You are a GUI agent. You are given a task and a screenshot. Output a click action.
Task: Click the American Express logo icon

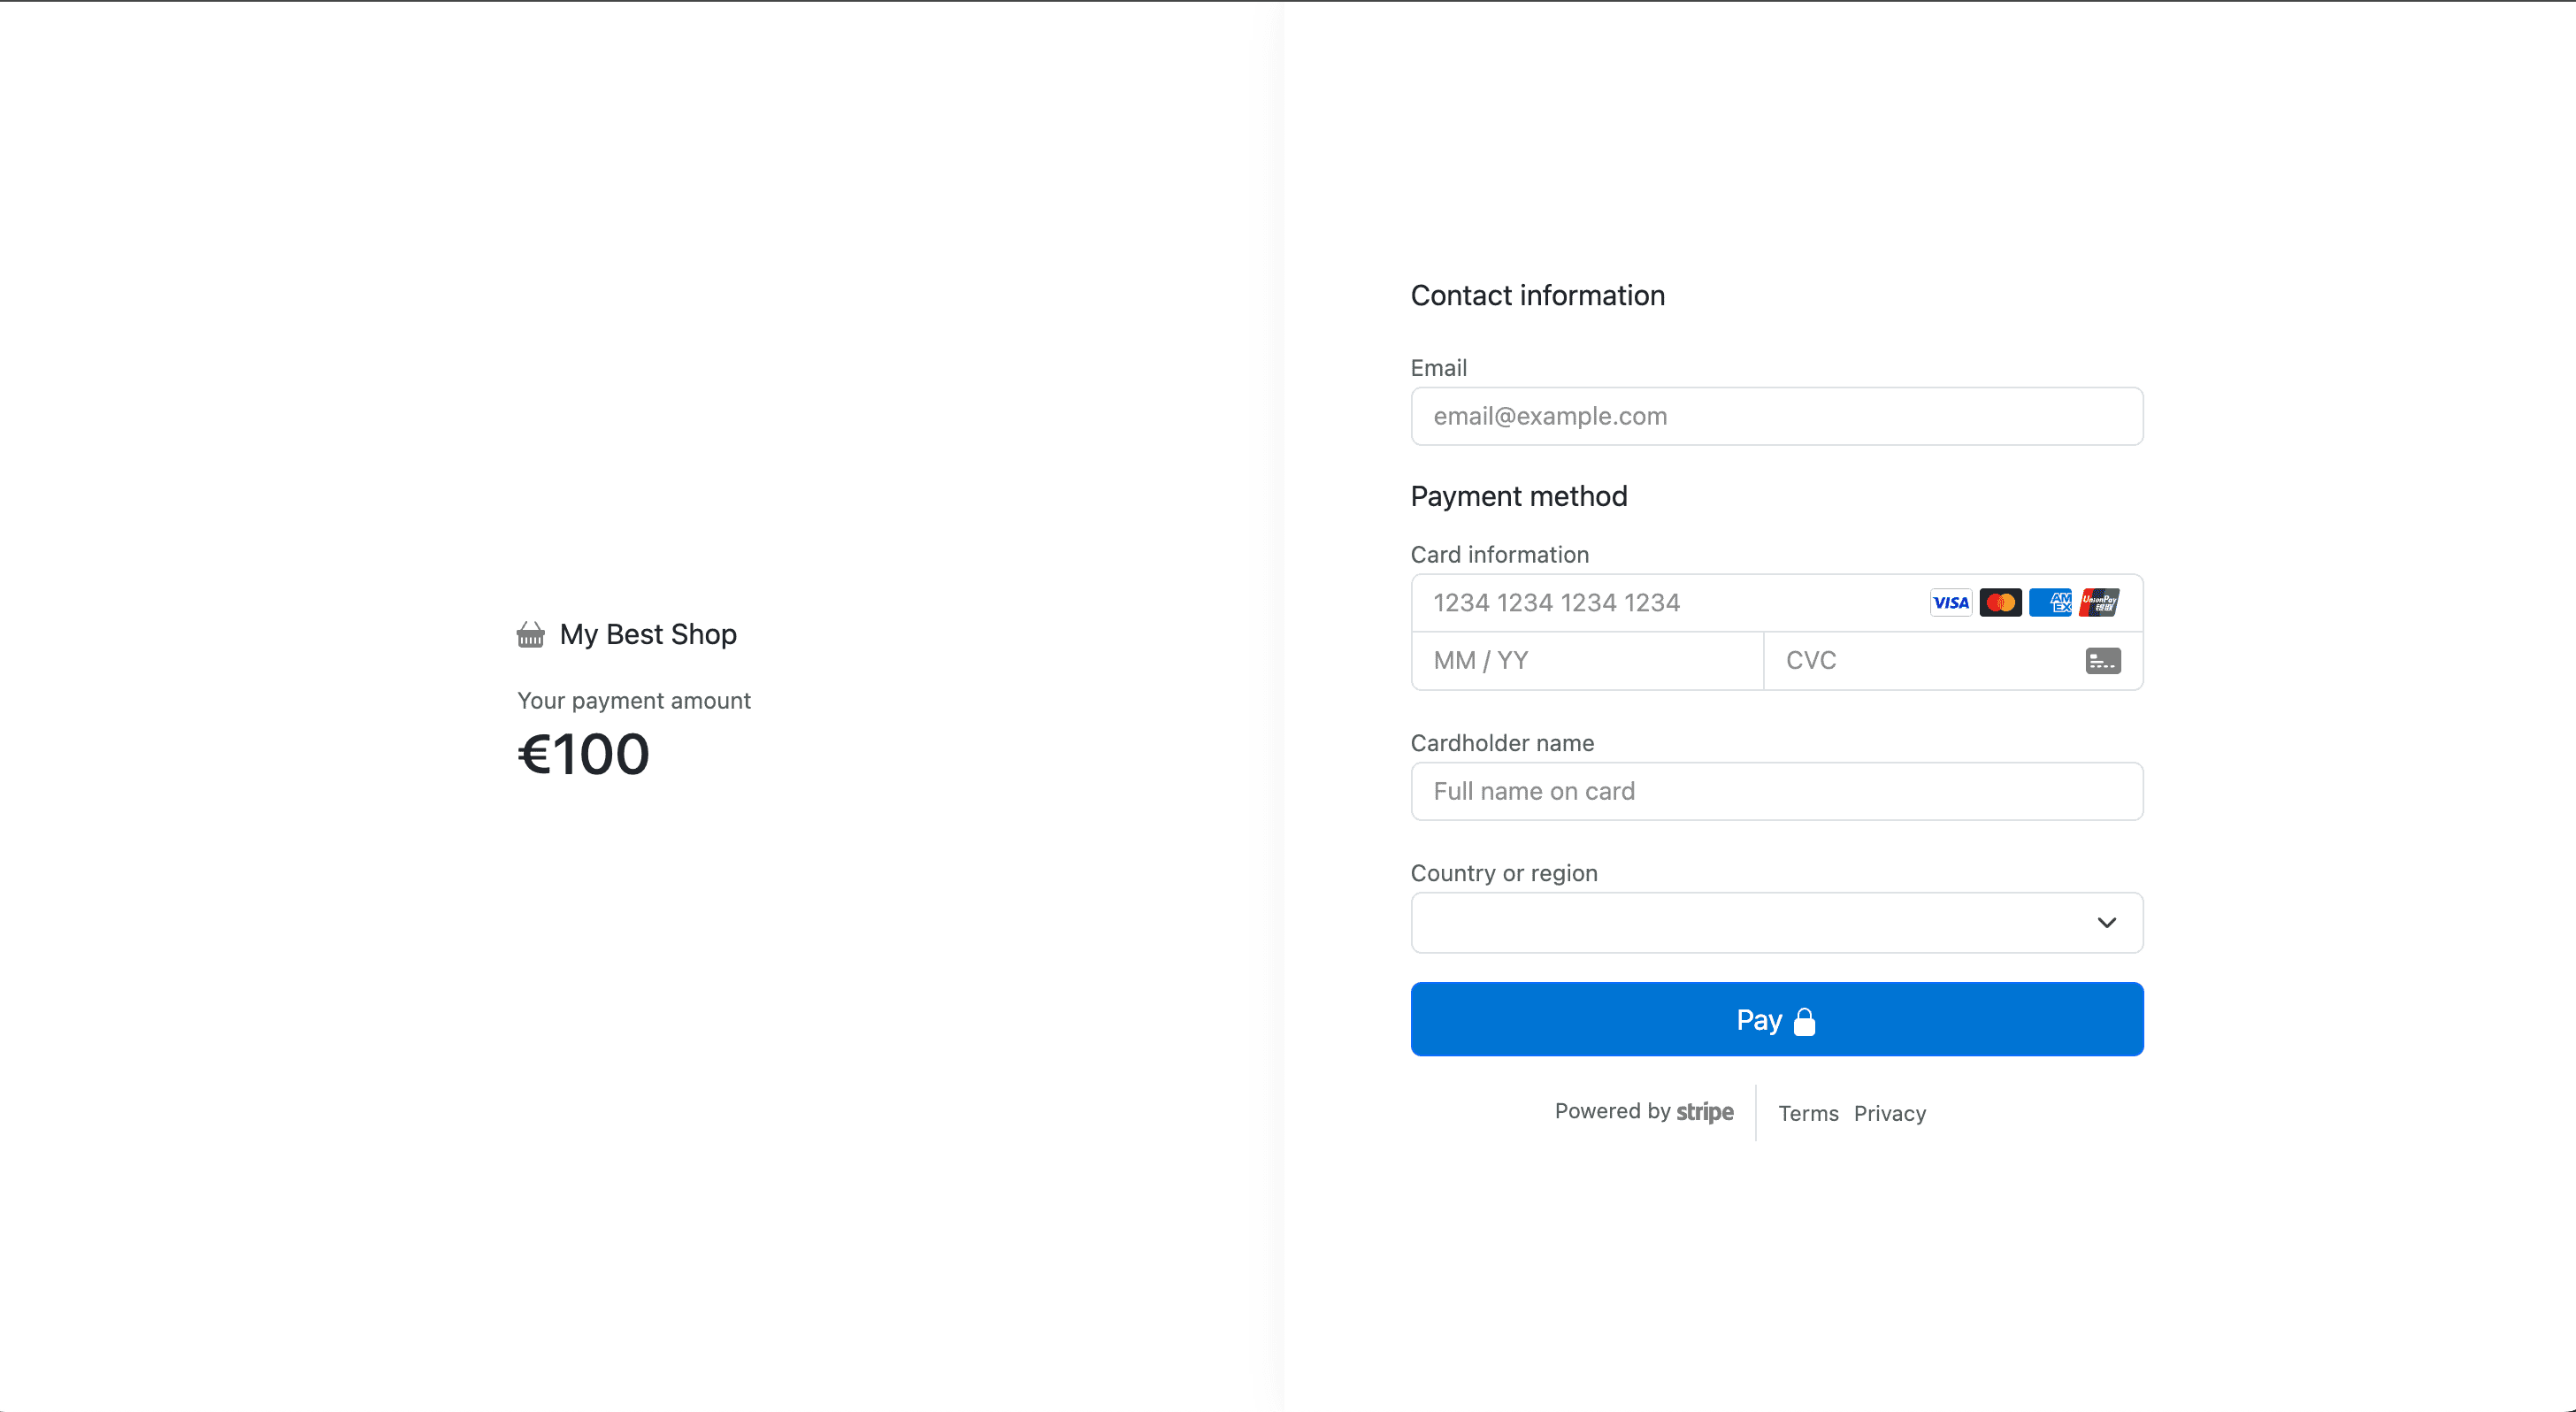[x=2050, y=603]
